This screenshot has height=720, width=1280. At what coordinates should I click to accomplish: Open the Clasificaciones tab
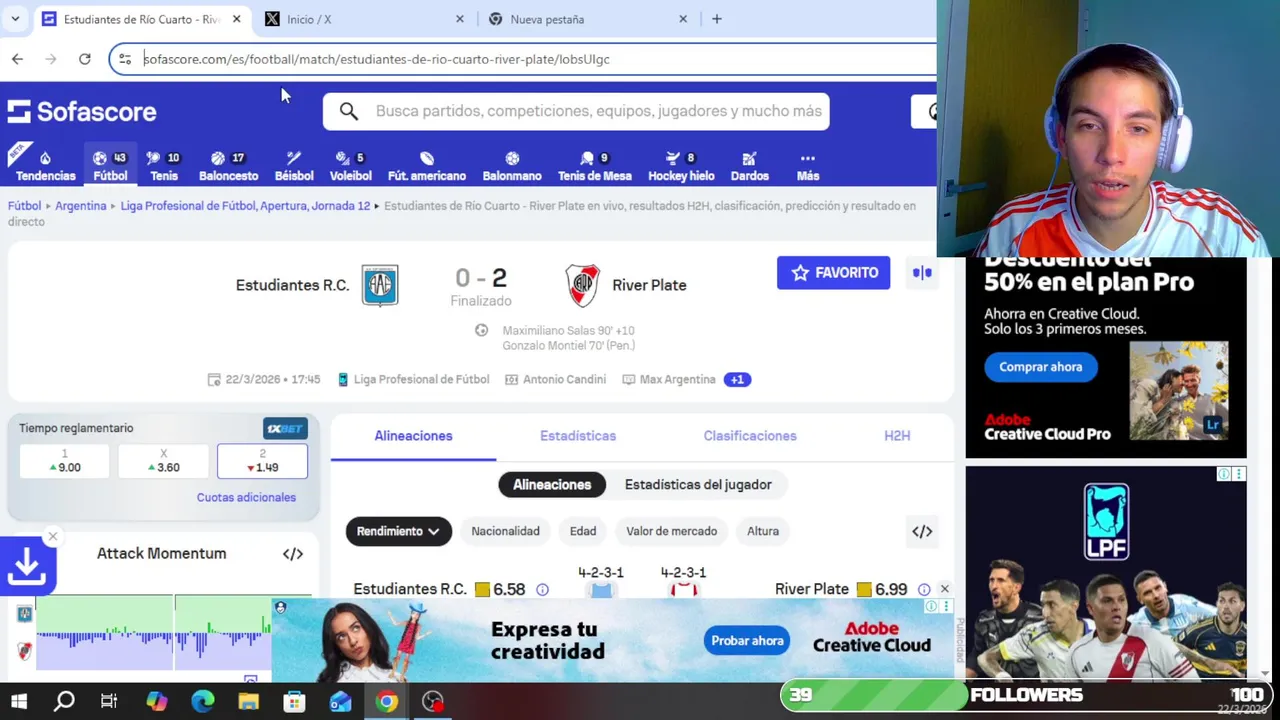click(750, 436)
